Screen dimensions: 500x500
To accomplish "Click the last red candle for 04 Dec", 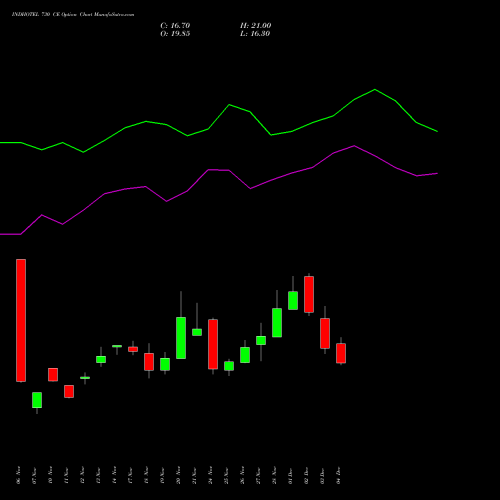I will (x=341, y=353).
